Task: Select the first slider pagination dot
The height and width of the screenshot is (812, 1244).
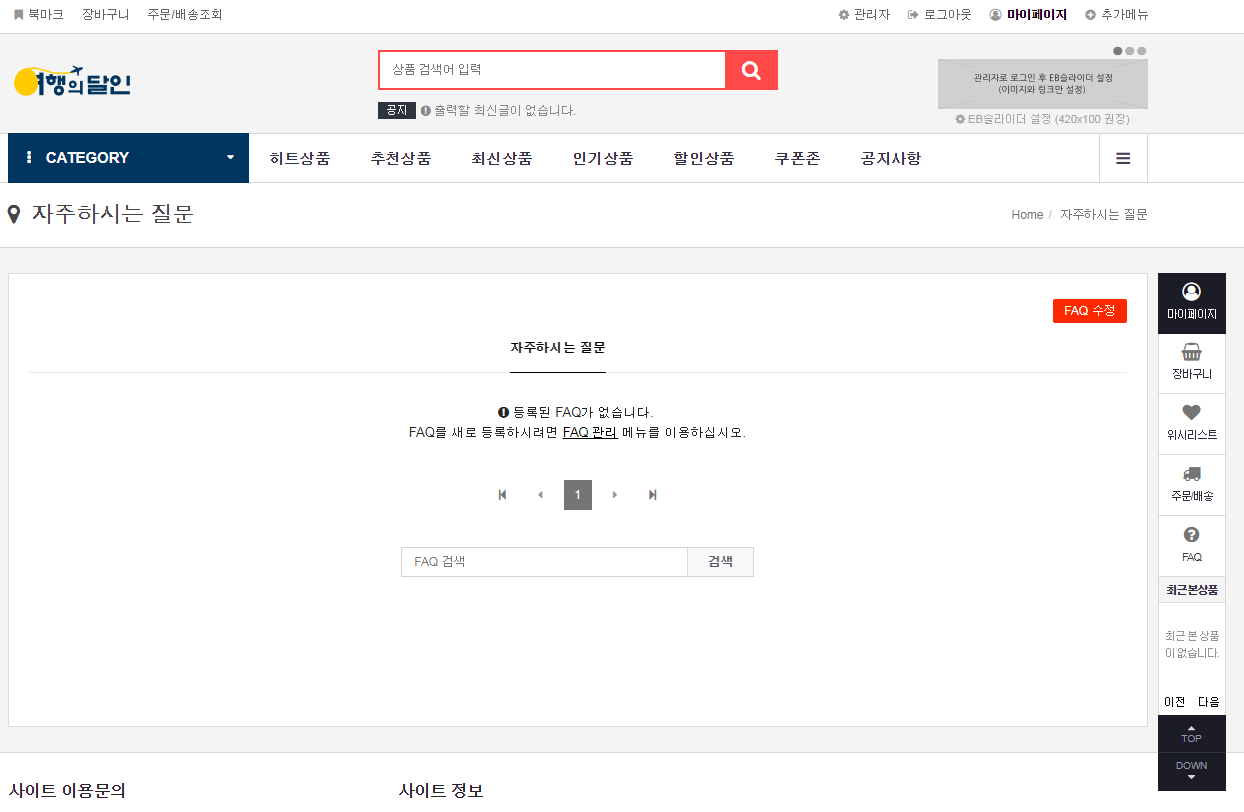Action: pyautogui.click(x=1118, y=51)
